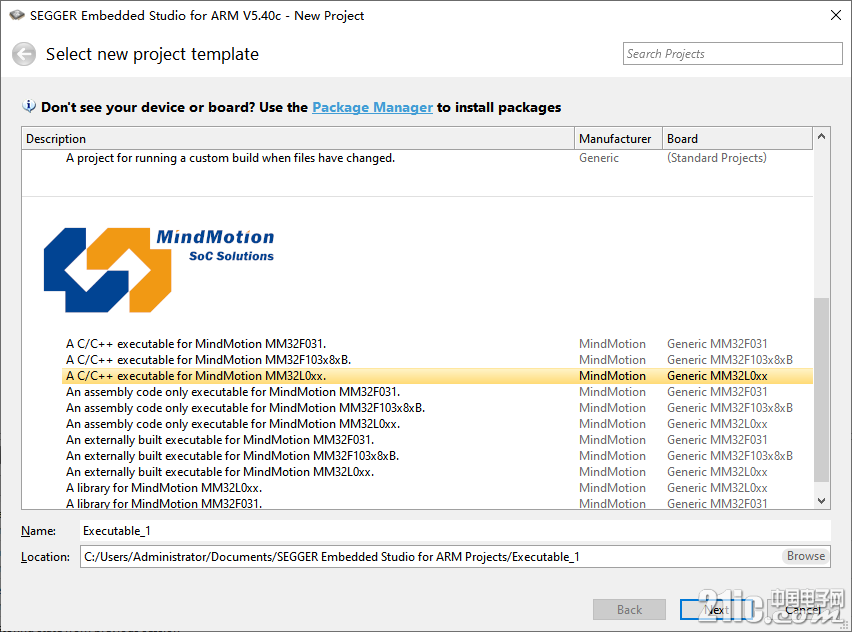
Task: Select externally built executable for MM32L0xx
Action: [x=437, y=472]
